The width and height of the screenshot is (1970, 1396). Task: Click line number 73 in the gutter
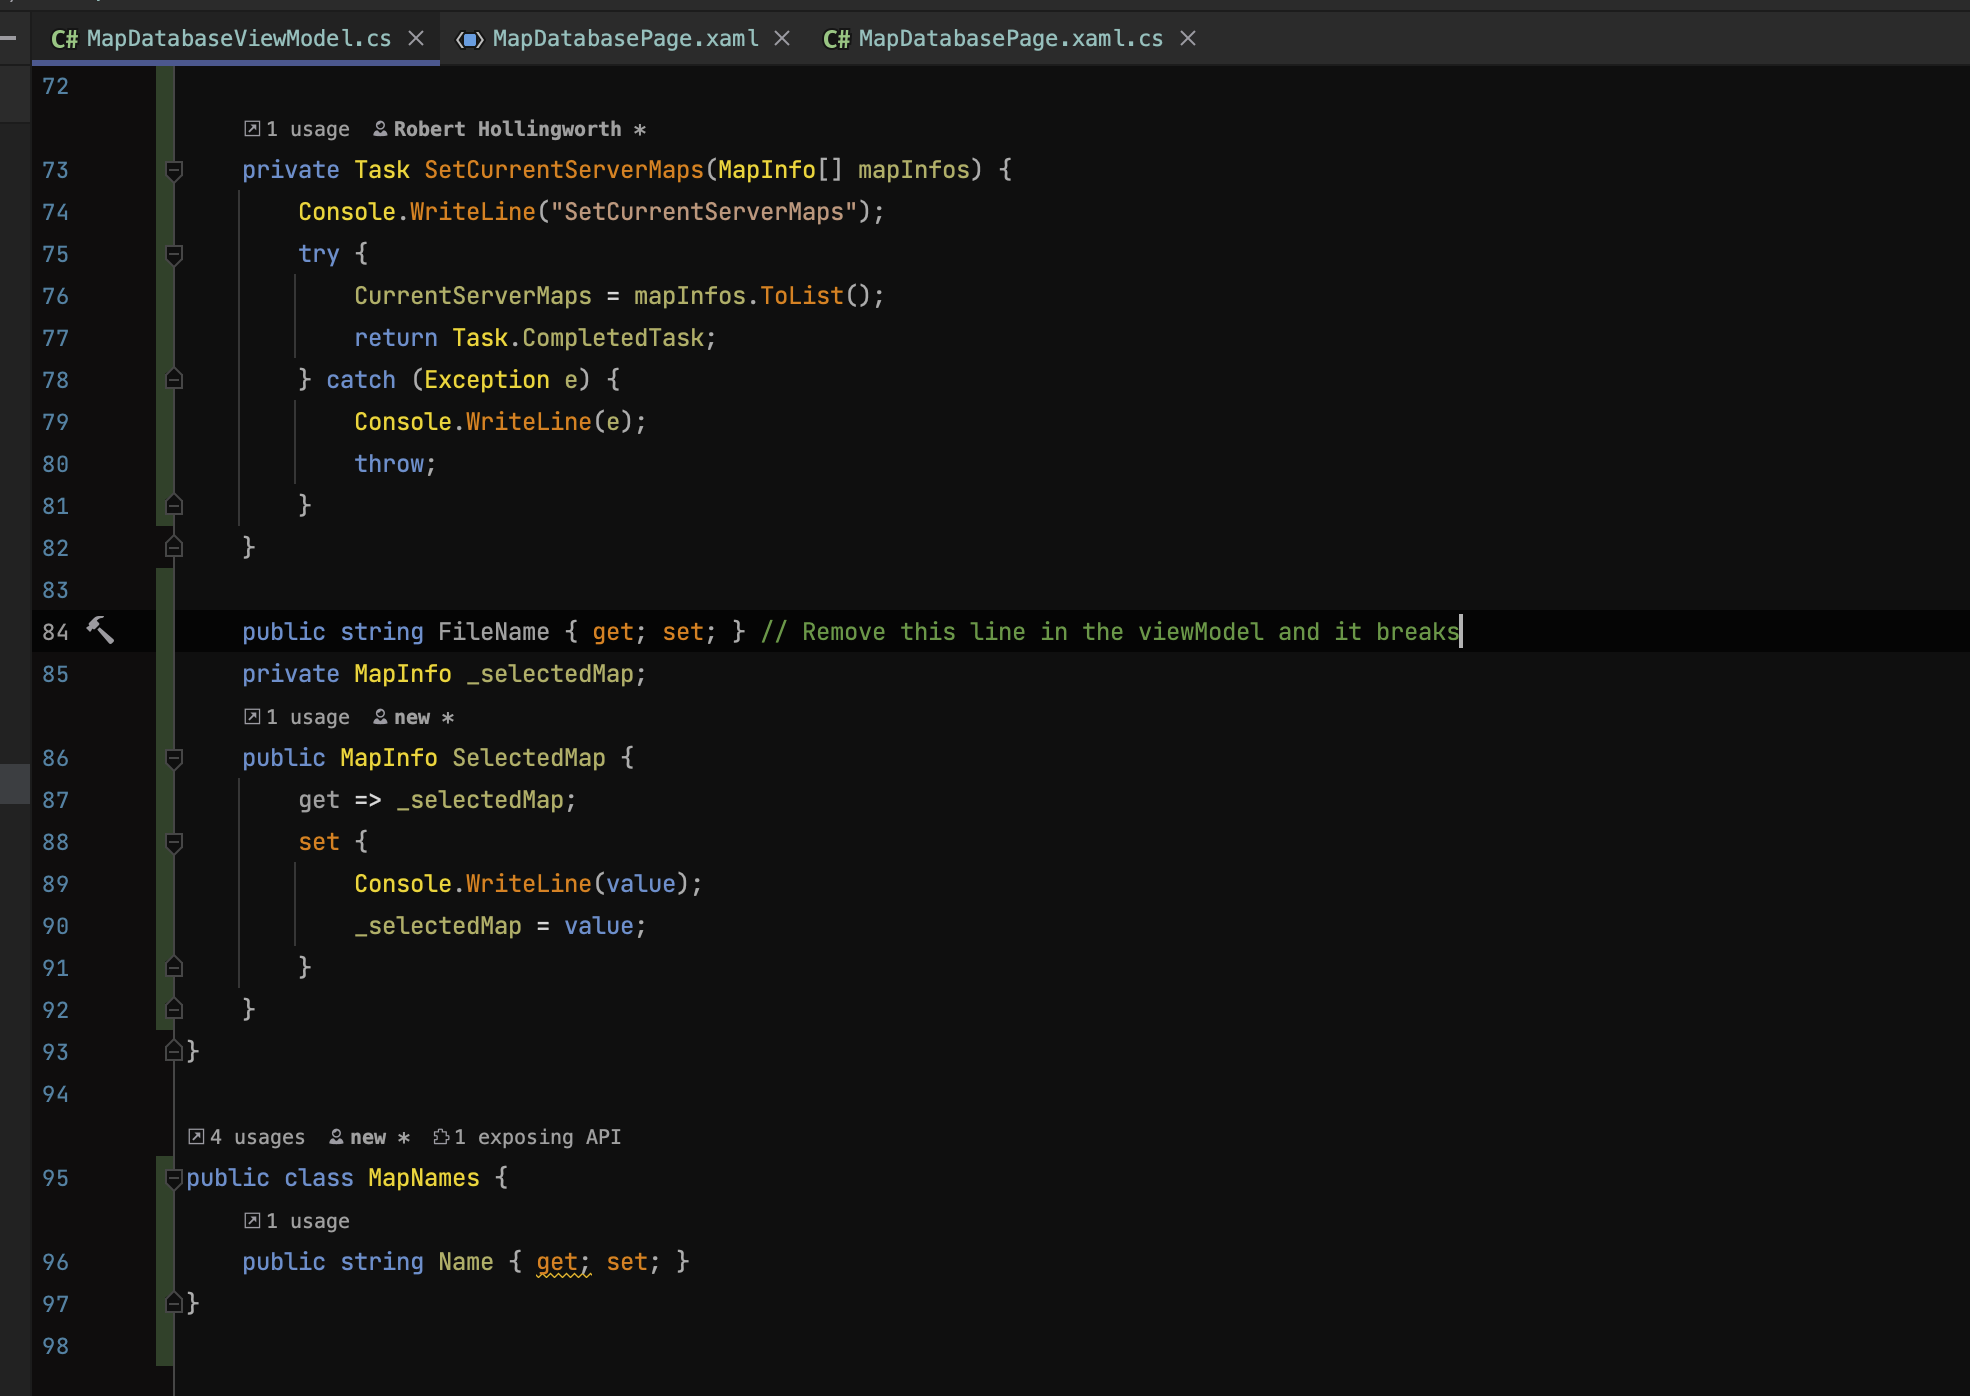pos(55,170)
